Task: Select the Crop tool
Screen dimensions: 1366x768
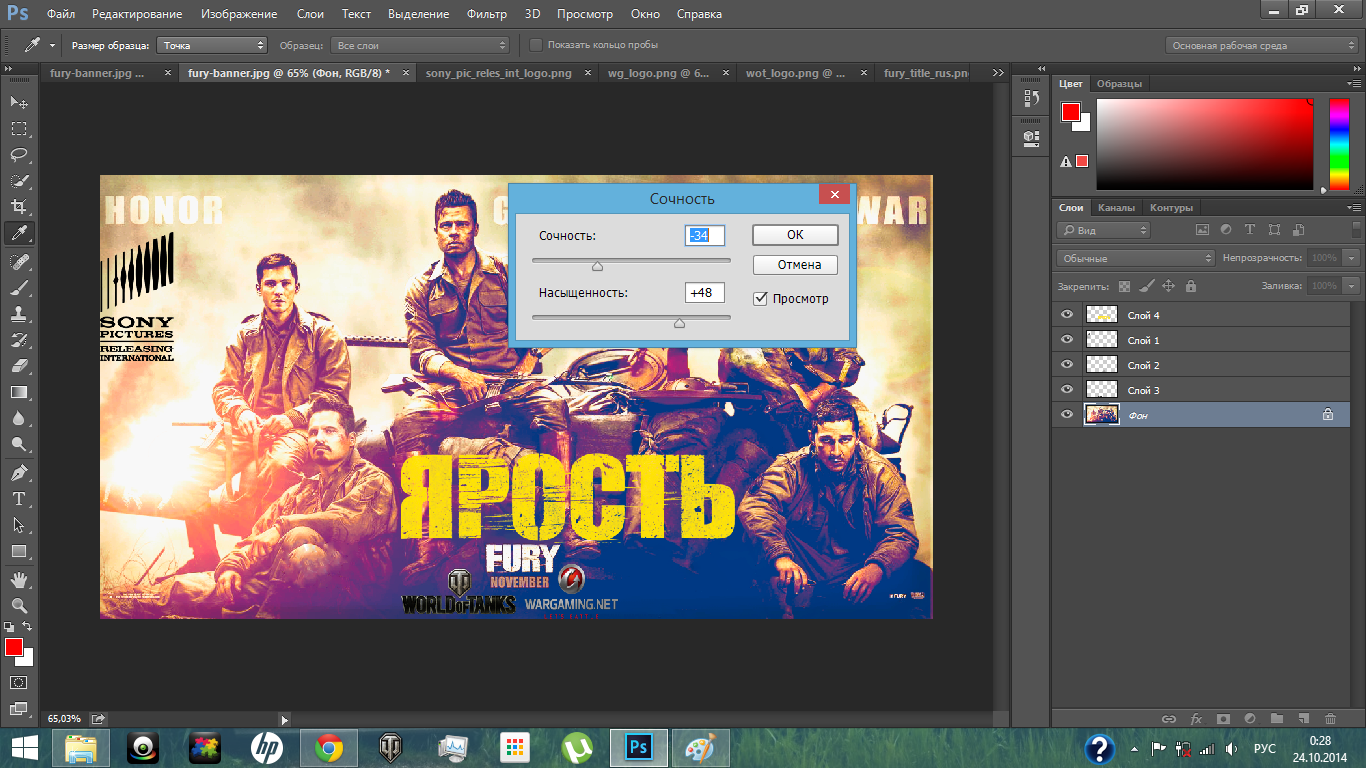Action: coord(19,207)
